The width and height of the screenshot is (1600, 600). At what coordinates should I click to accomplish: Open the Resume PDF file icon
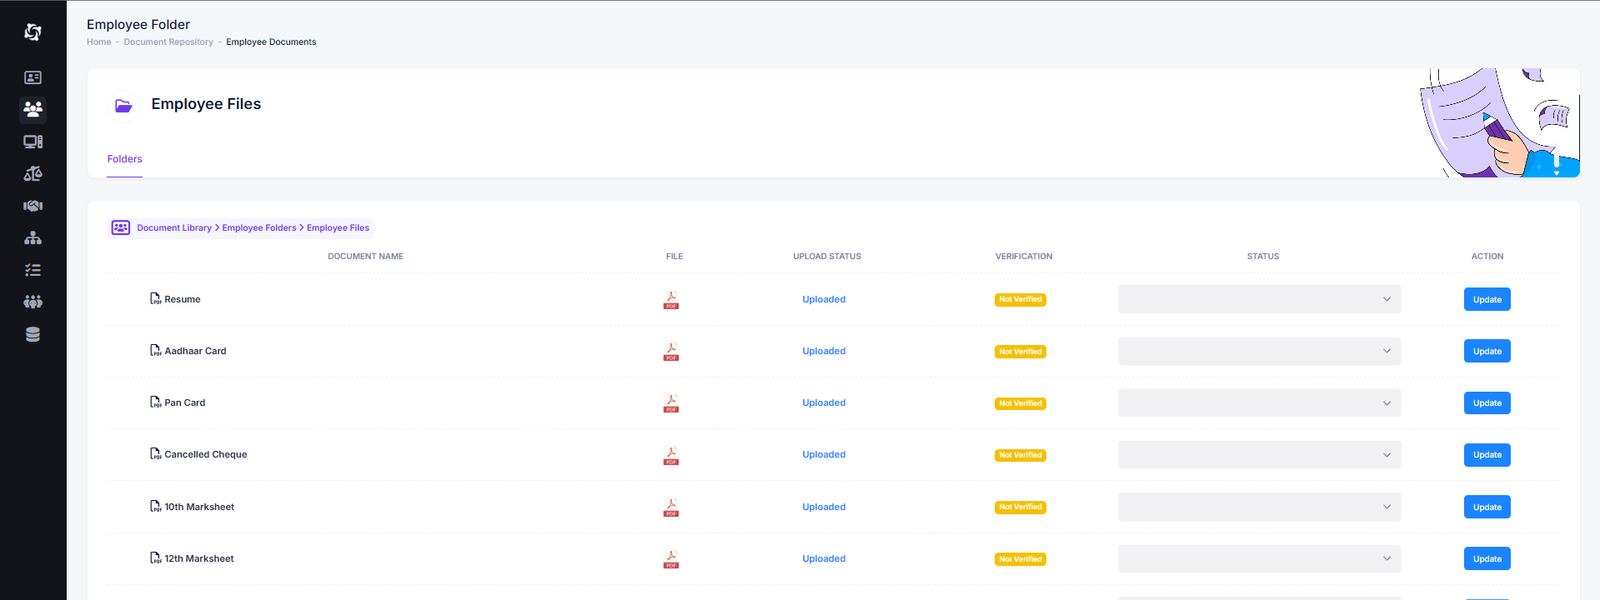coord(671,300)
